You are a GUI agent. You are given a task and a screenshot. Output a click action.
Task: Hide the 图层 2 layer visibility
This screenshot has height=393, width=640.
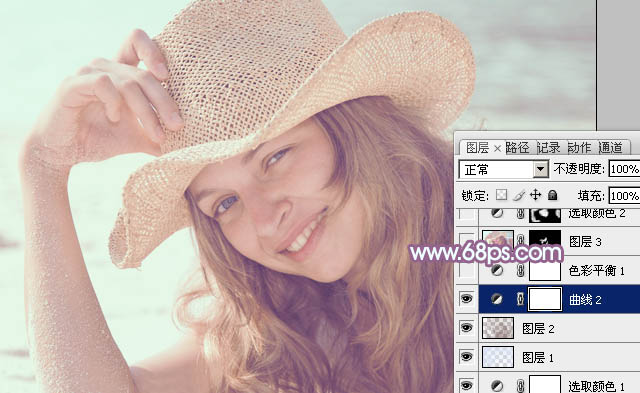[467, 328]
